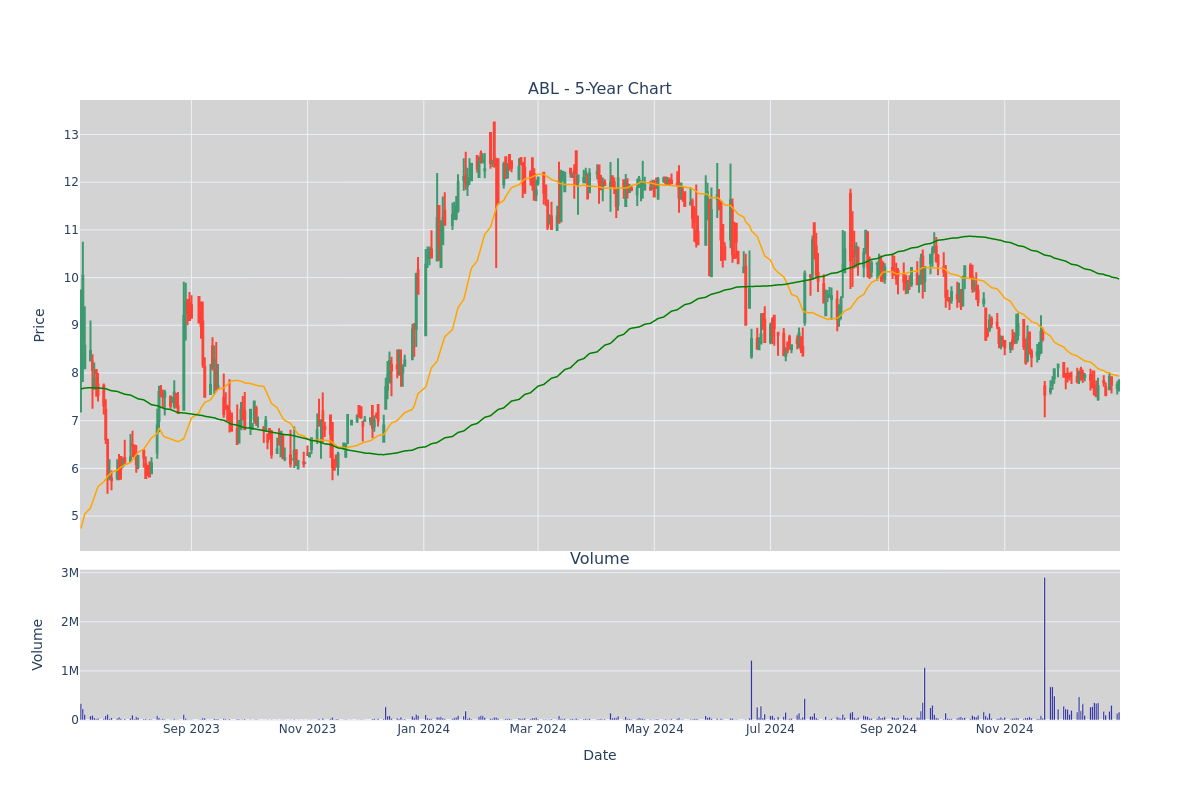Click the 1M volume tick label

[69, 671]
